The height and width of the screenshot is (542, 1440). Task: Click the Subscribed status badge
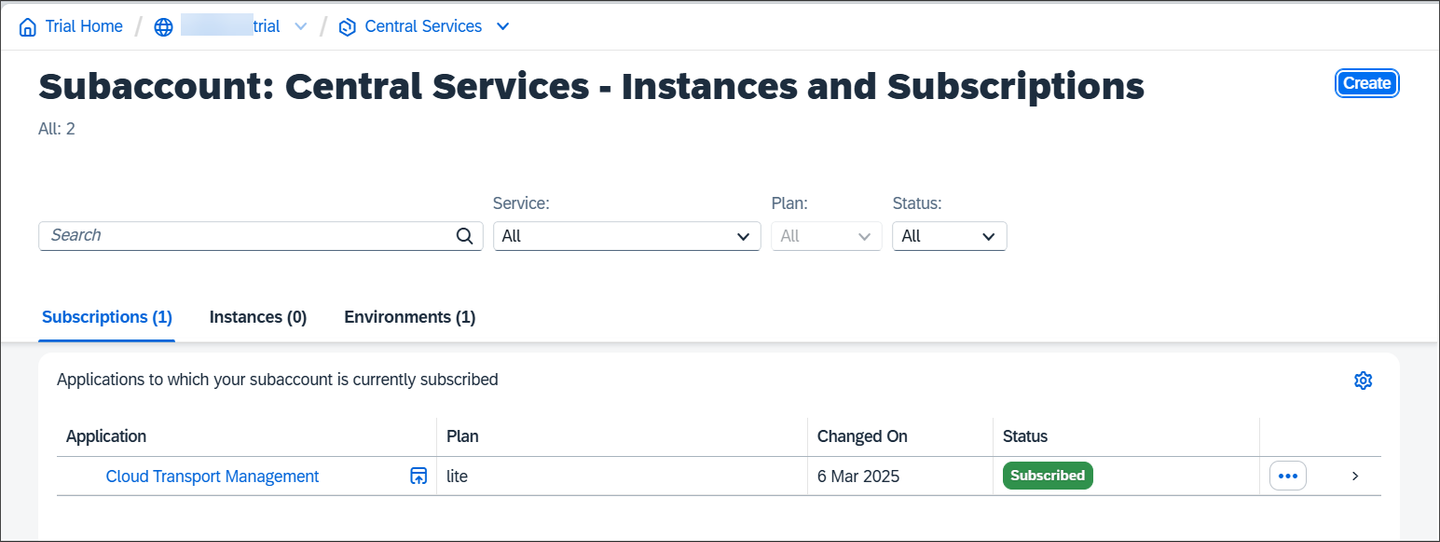coord(1048,476)
